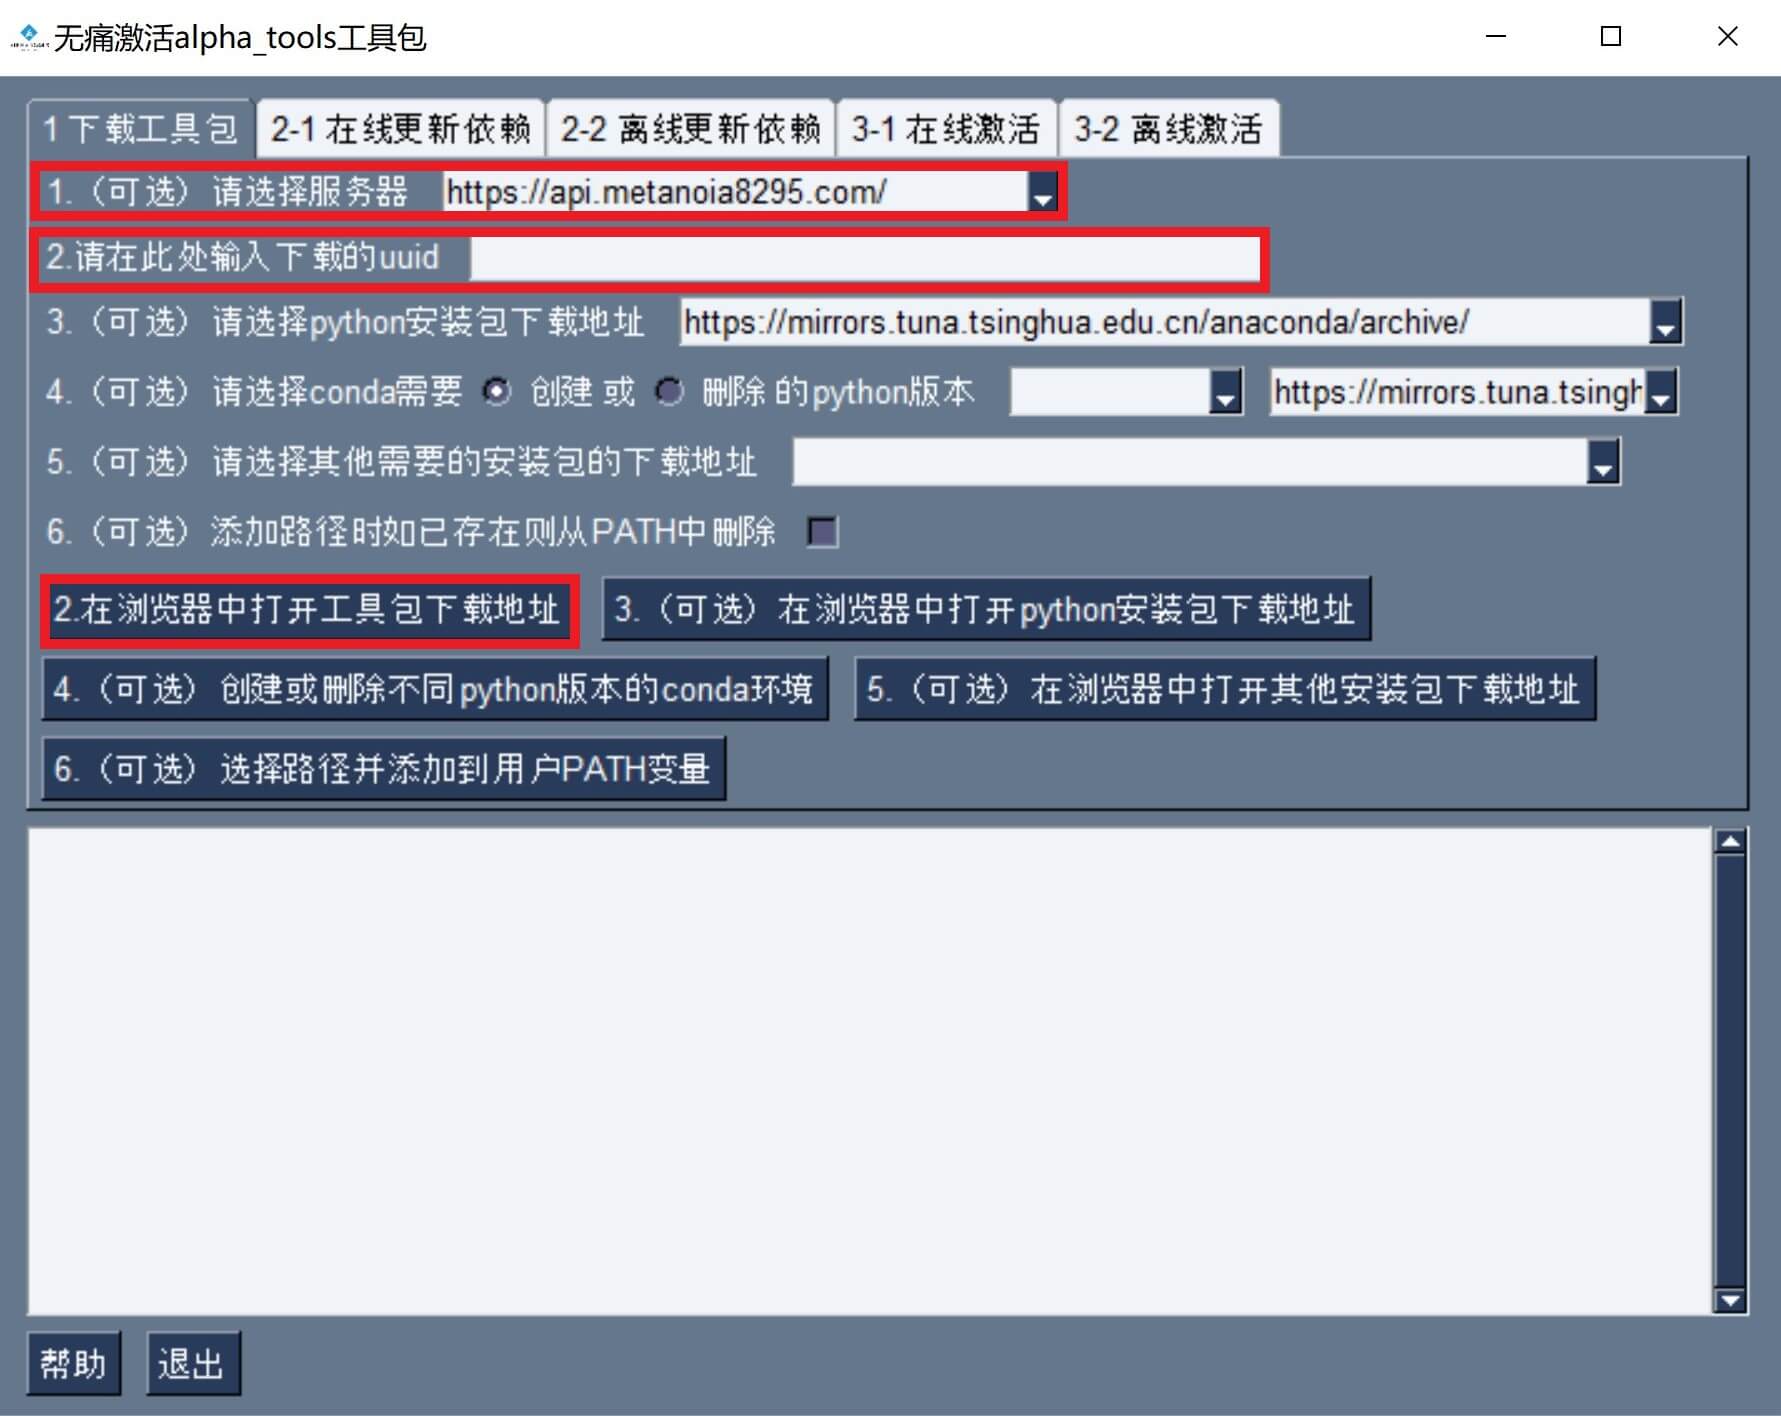The height and width of the screenshot is (1416, 1781).
Task: Open the tsinghua mirror dropdown in option 4
Action: (x=1660, y=392)
